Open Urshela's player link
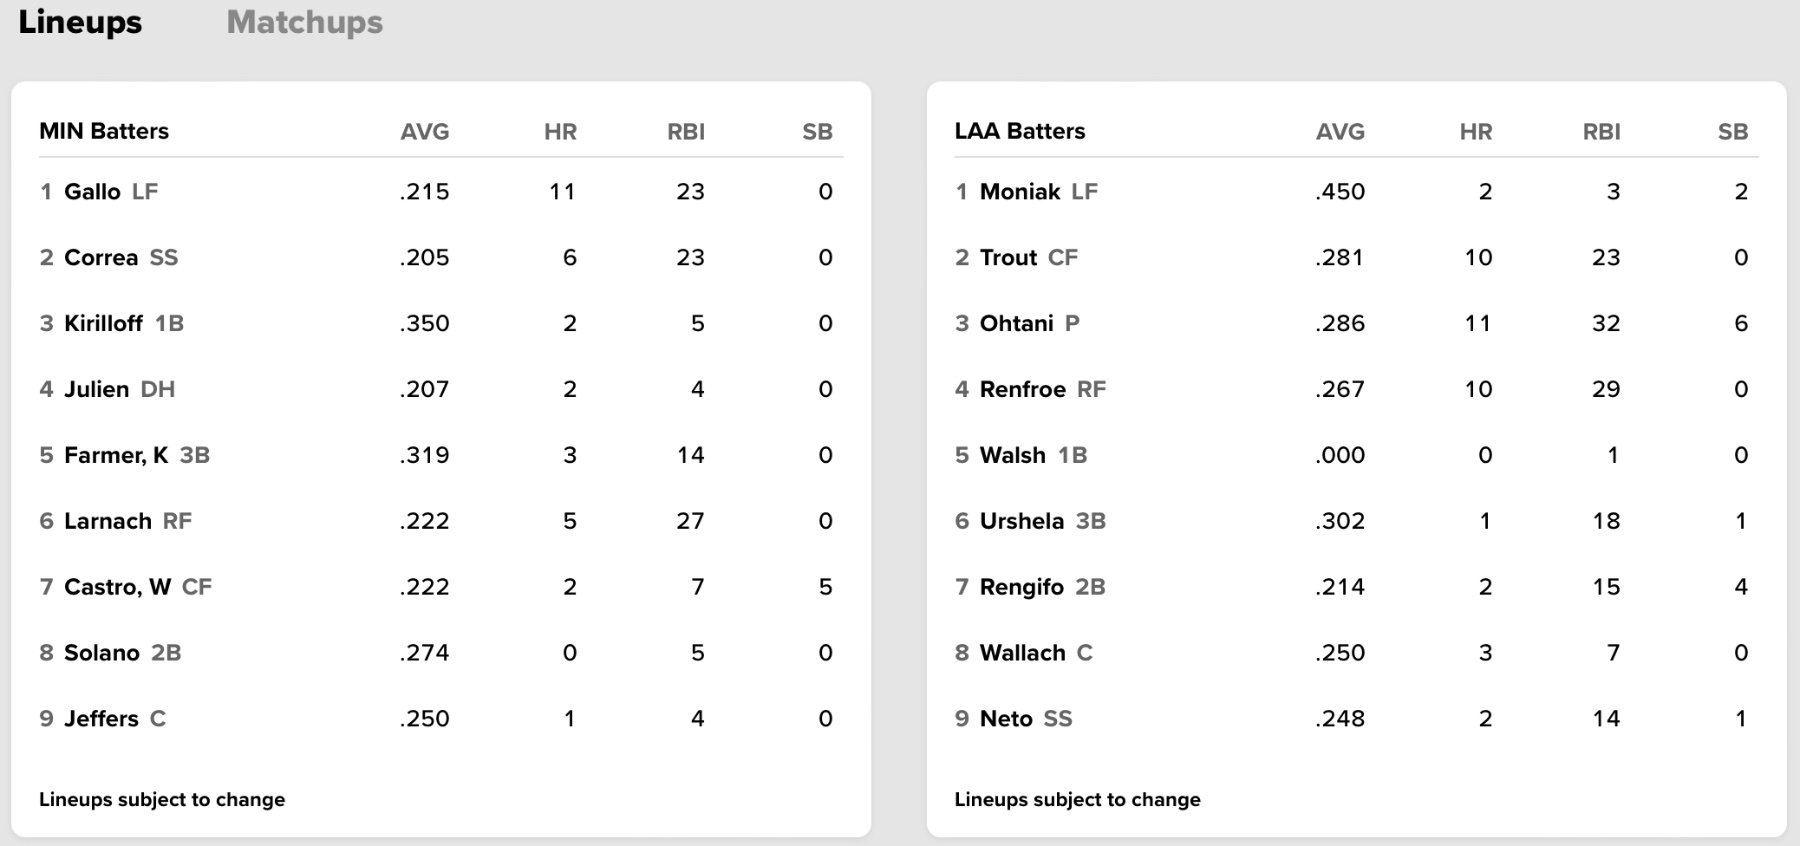This screenshot has width=1800, height=846. point(1021,521)
